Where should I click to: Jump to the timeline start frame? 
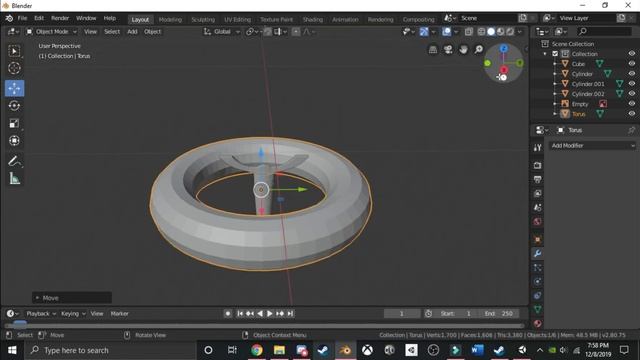point(240,313)
